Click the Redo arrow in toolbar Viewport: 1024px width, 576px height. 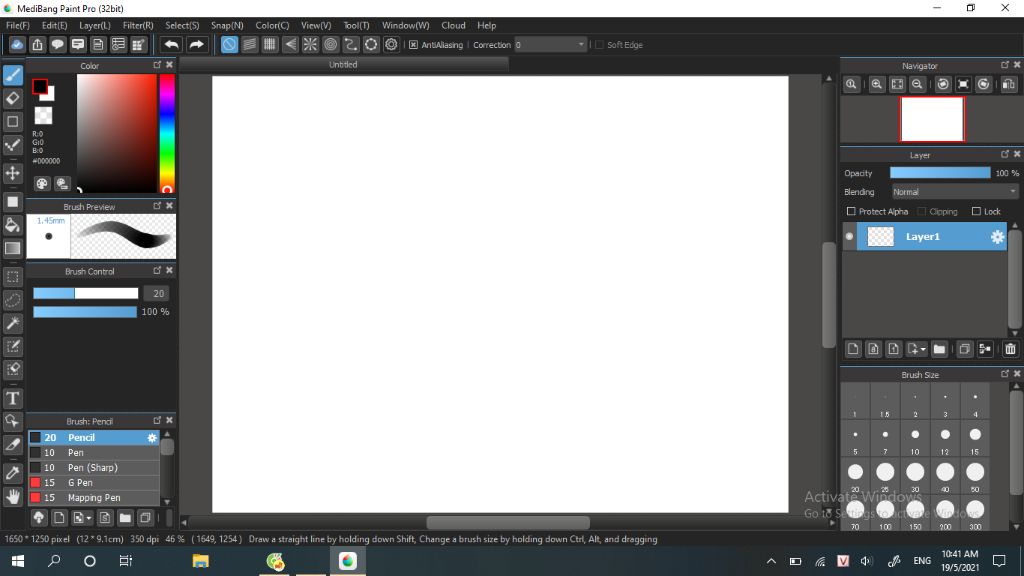(196, 44)
